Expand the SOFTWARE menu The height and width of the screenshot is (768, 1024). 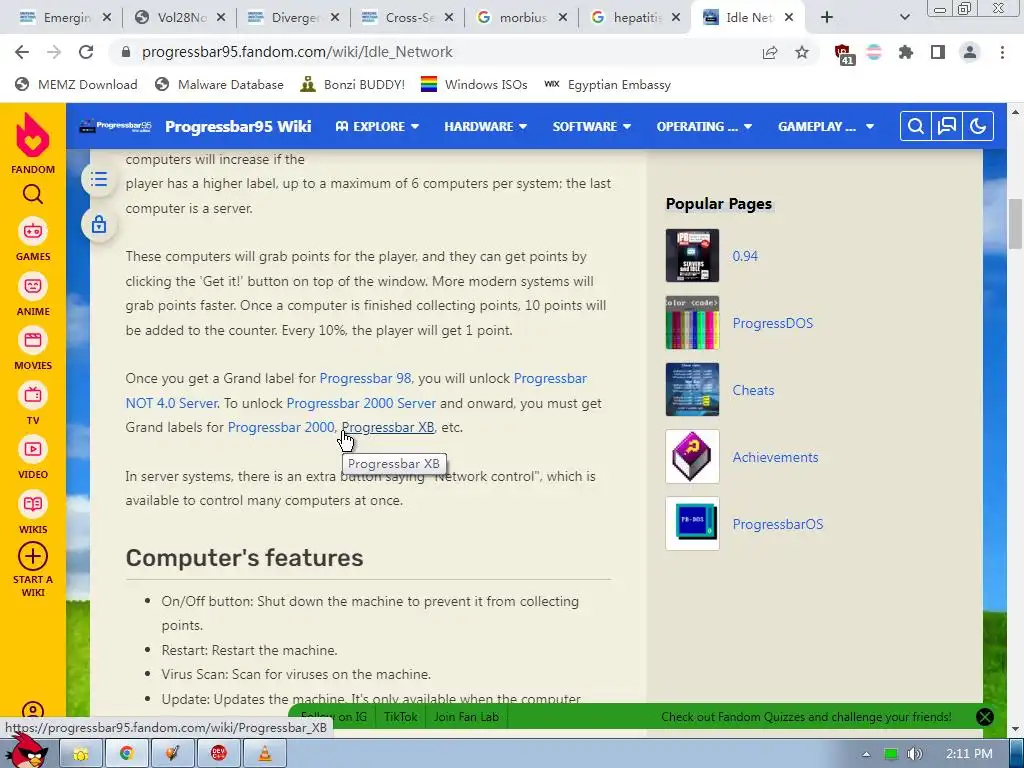[x=592, y=126]
